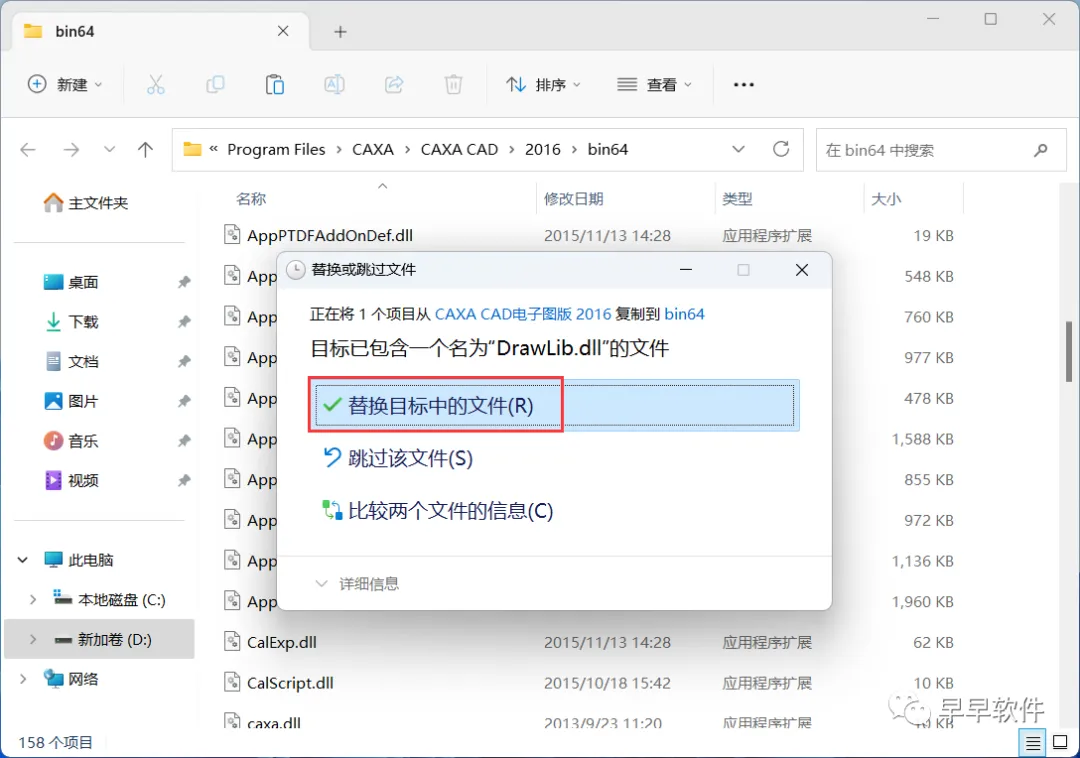Viewport: 1080px width, 758px height.
Task: Go back with the left arrow
Action: 28,149
